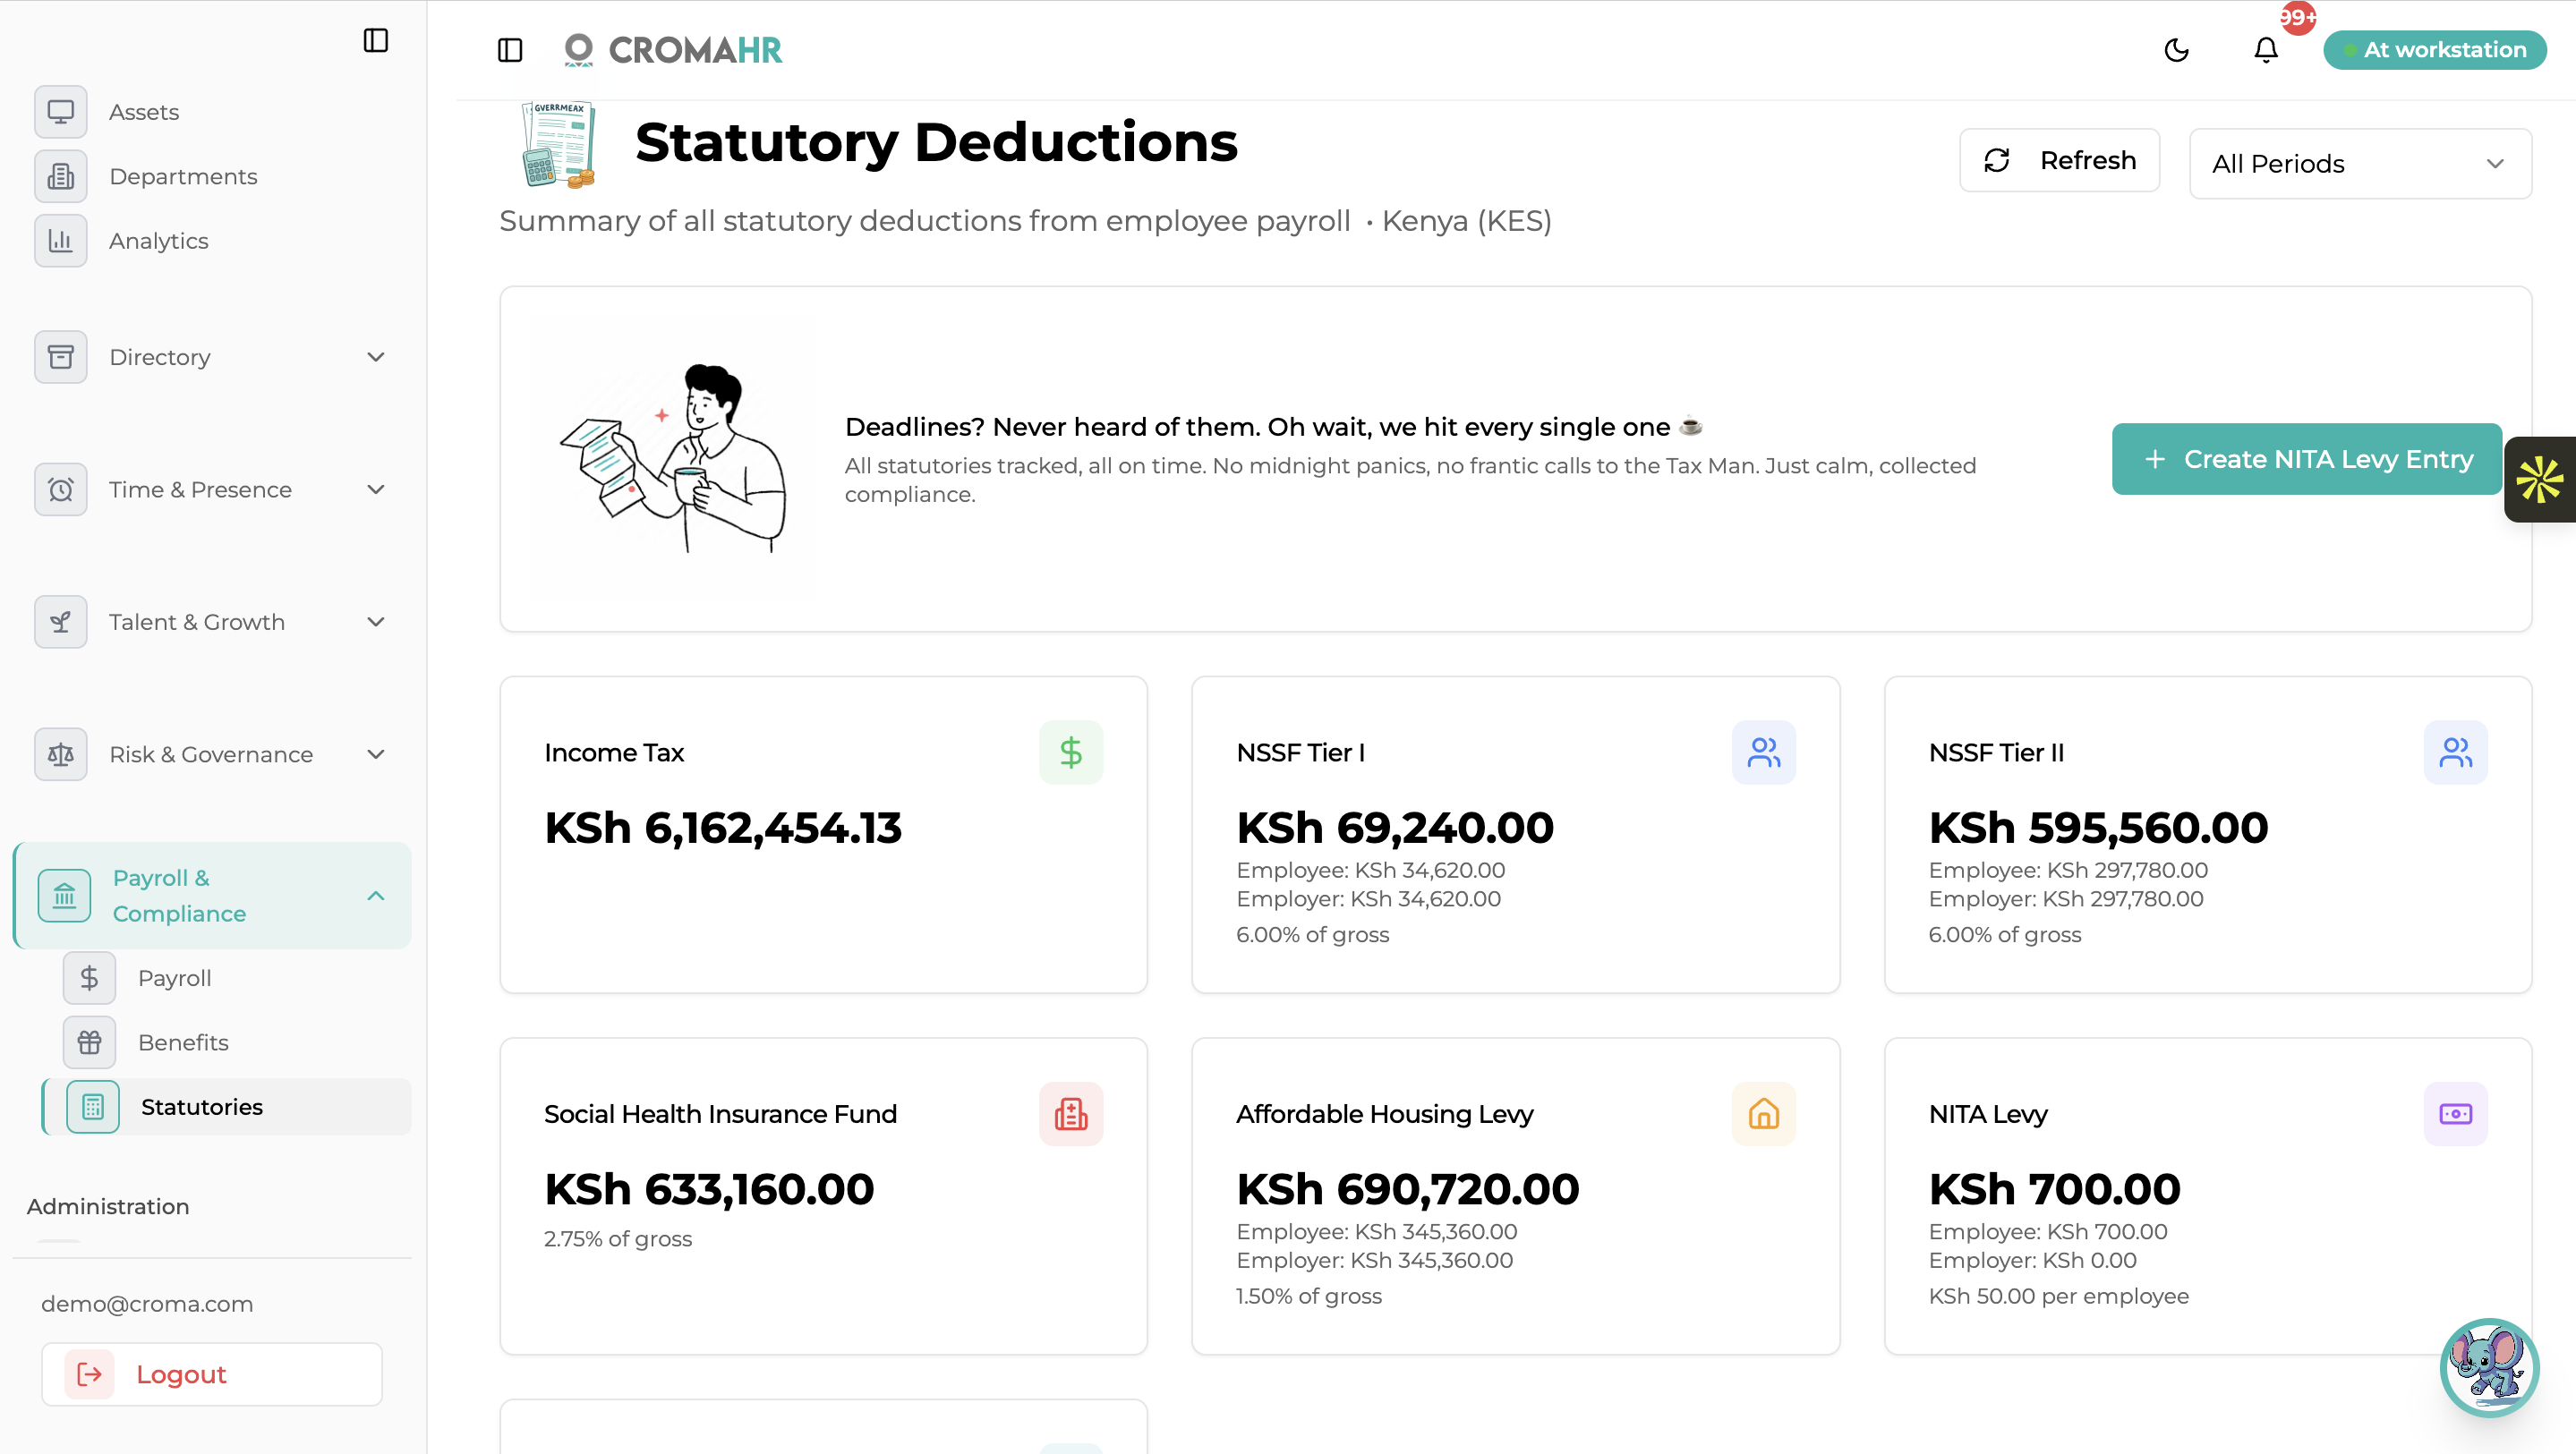The width and height of the screenshot is (2576, 1454).
Task: Click the Logout arrow icon
Action: click(90, 1375)
